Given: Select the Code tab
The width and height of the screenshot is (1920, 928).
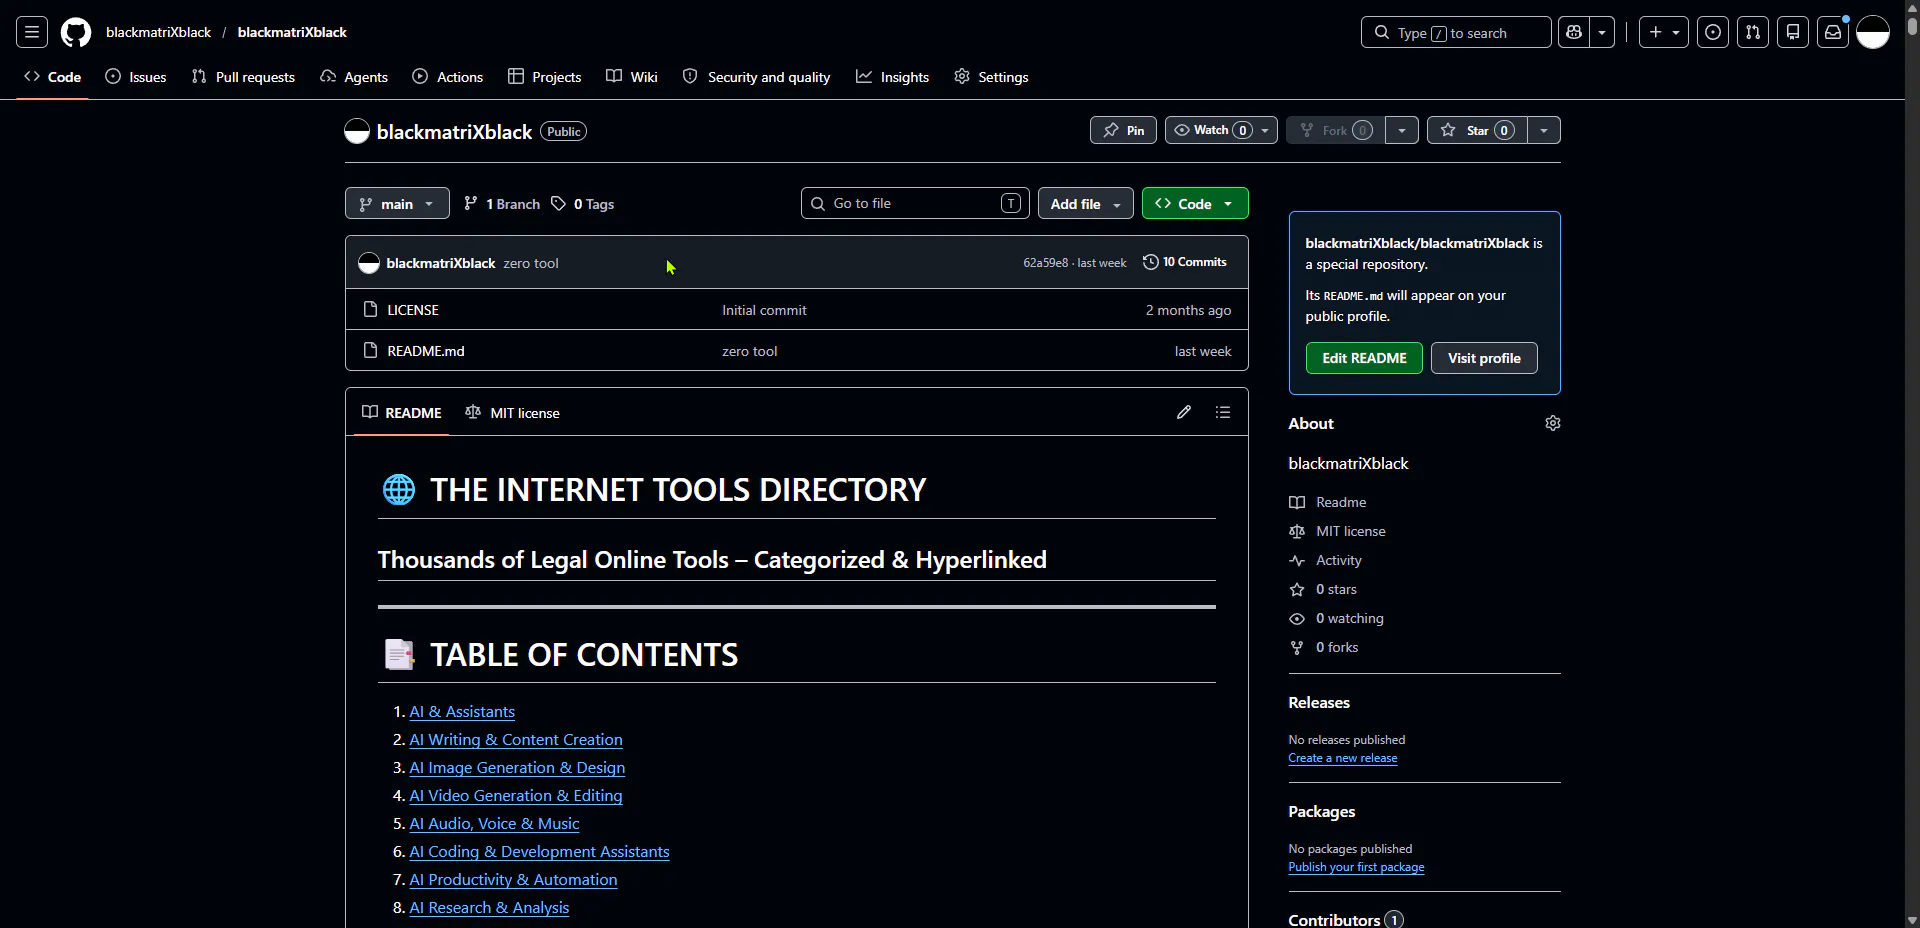Looking at the screenshot, I should point(53,77).
